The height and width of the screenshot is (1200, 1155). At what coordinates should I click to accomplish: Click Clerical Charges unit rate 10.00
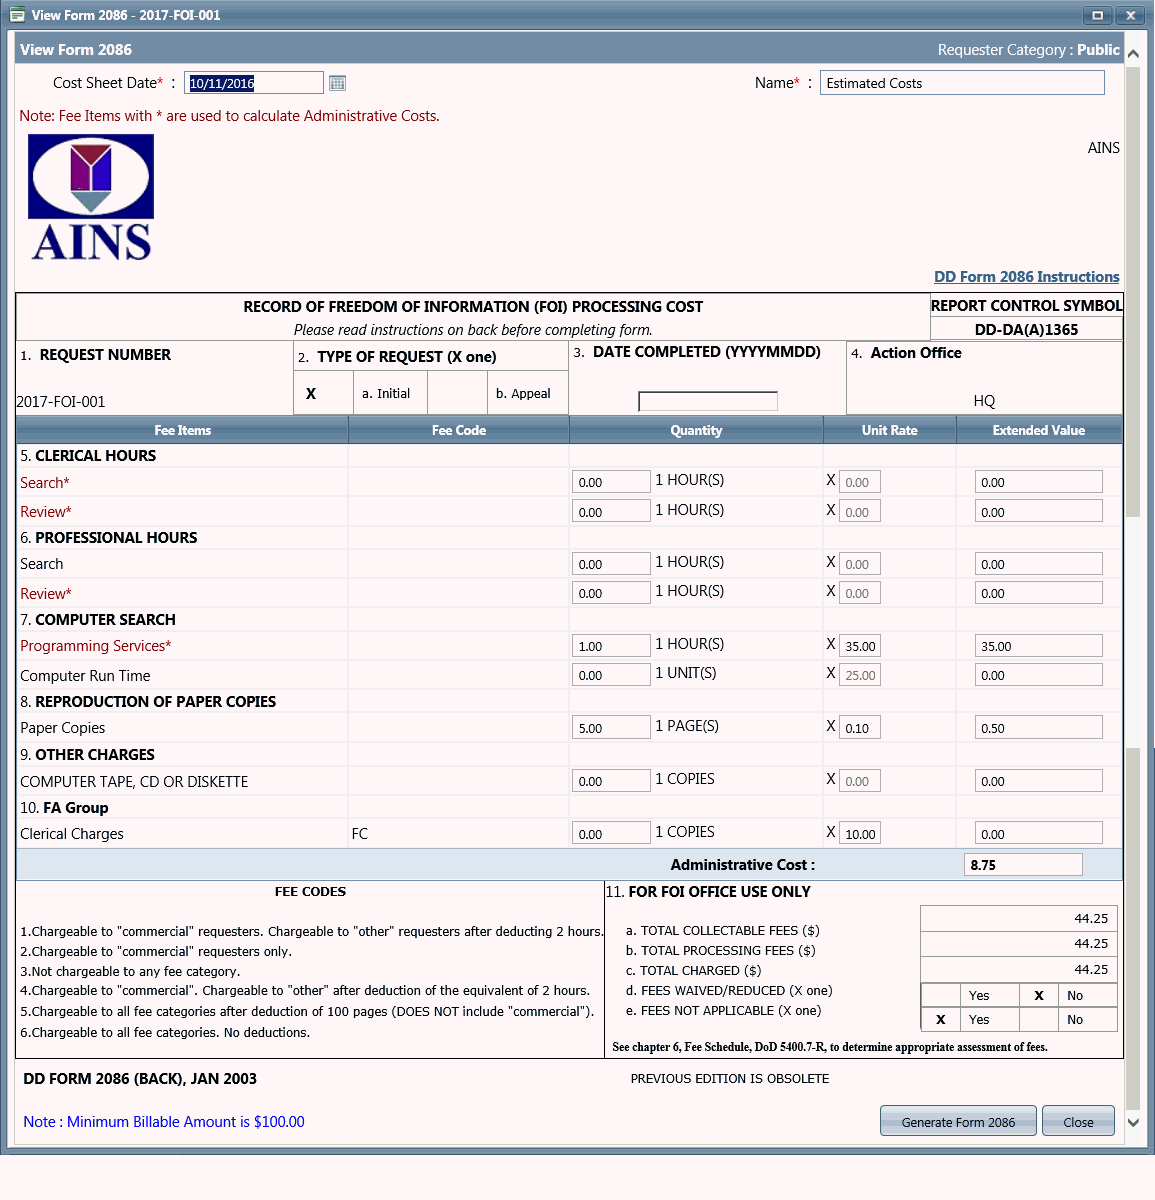point(860,834)
